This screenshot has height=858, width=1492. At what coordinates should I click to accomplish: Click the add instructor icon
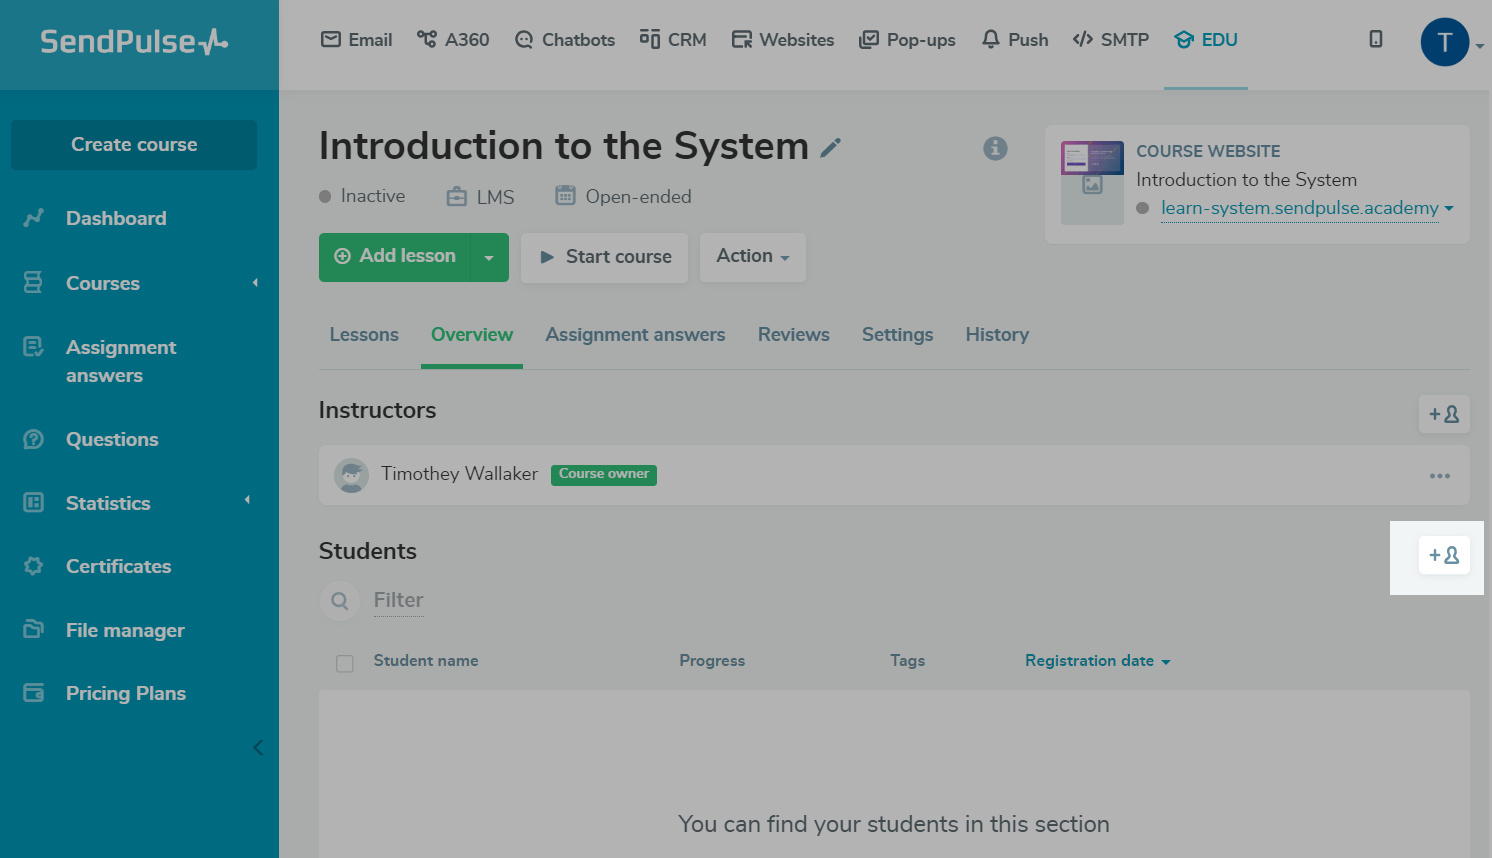pyautogui.click(x=1443, y=414)
